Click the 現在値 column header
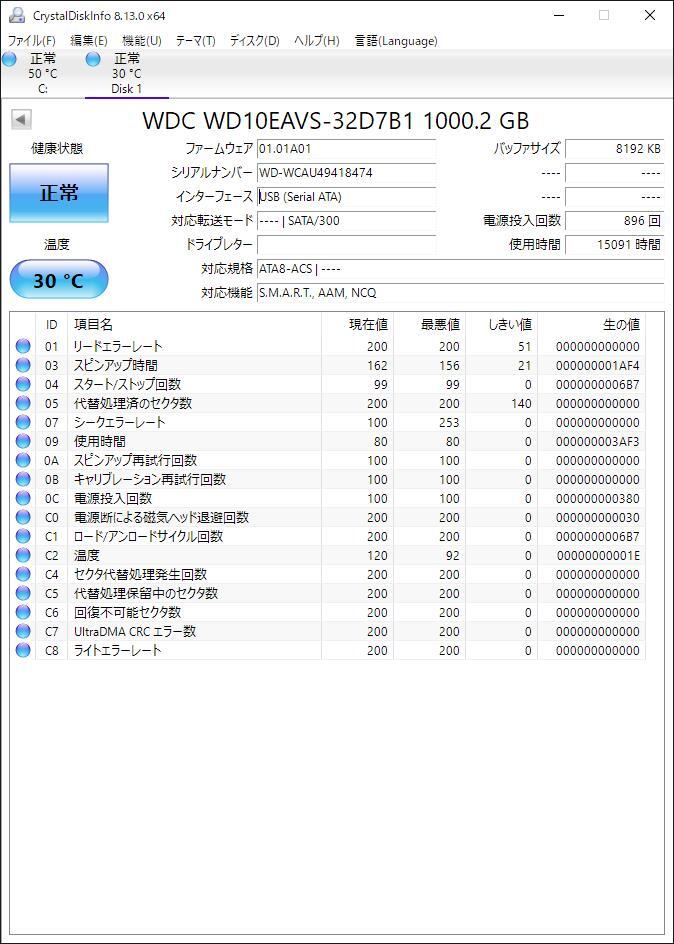Viewport: 674px width, 944px height. (357, 325)
